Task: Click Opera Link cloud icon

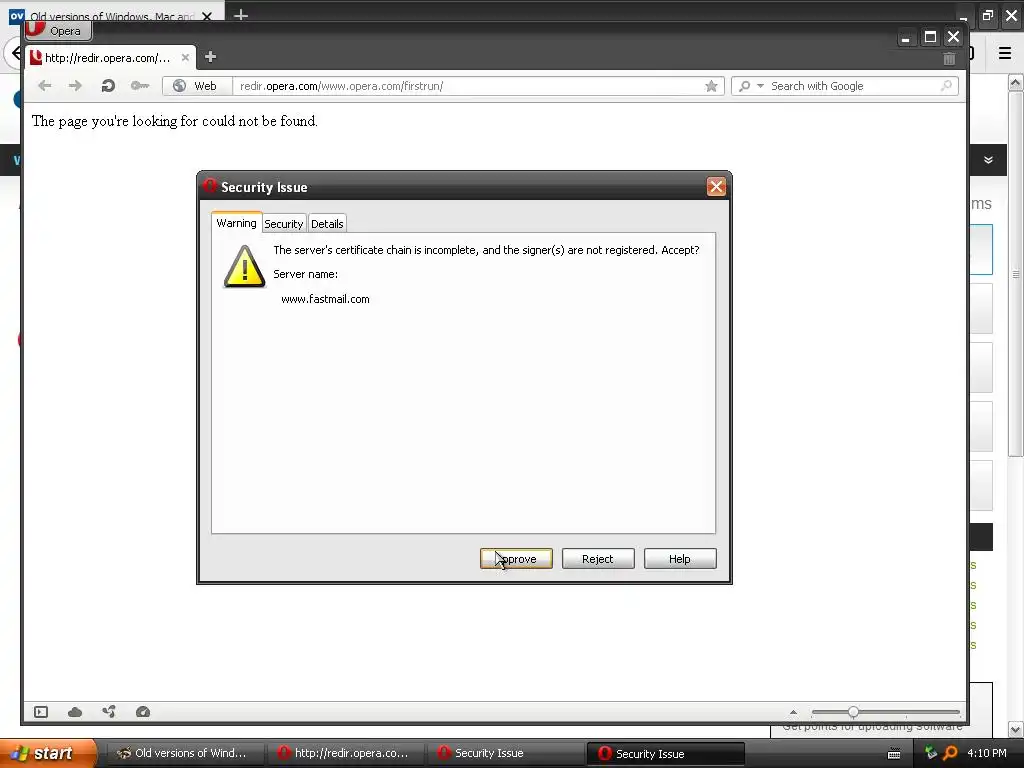Action: pyautogui.click(x=75, y=712)
